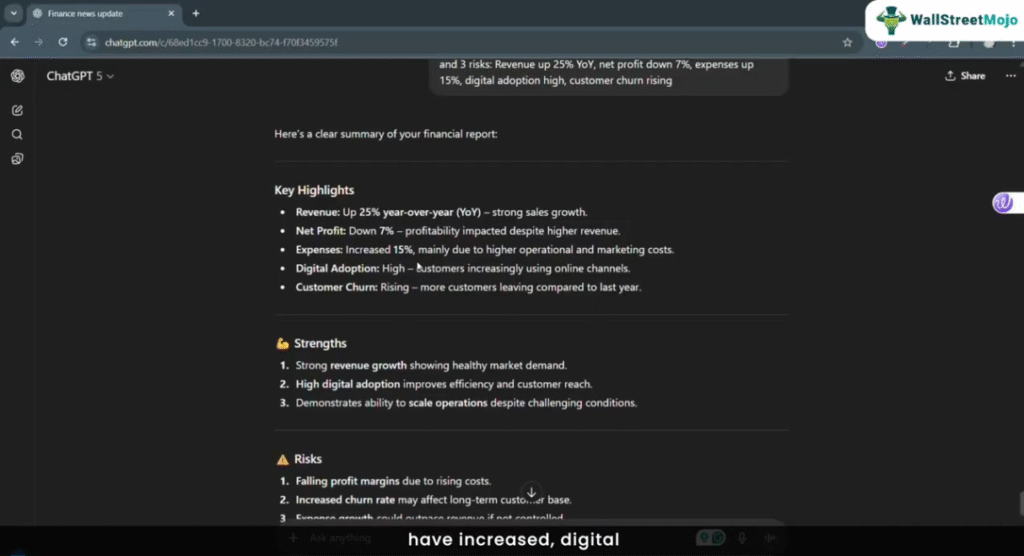Open search chats magnifier icon
The width and height of the screenshot is (1024, 556).
(17, 135)
